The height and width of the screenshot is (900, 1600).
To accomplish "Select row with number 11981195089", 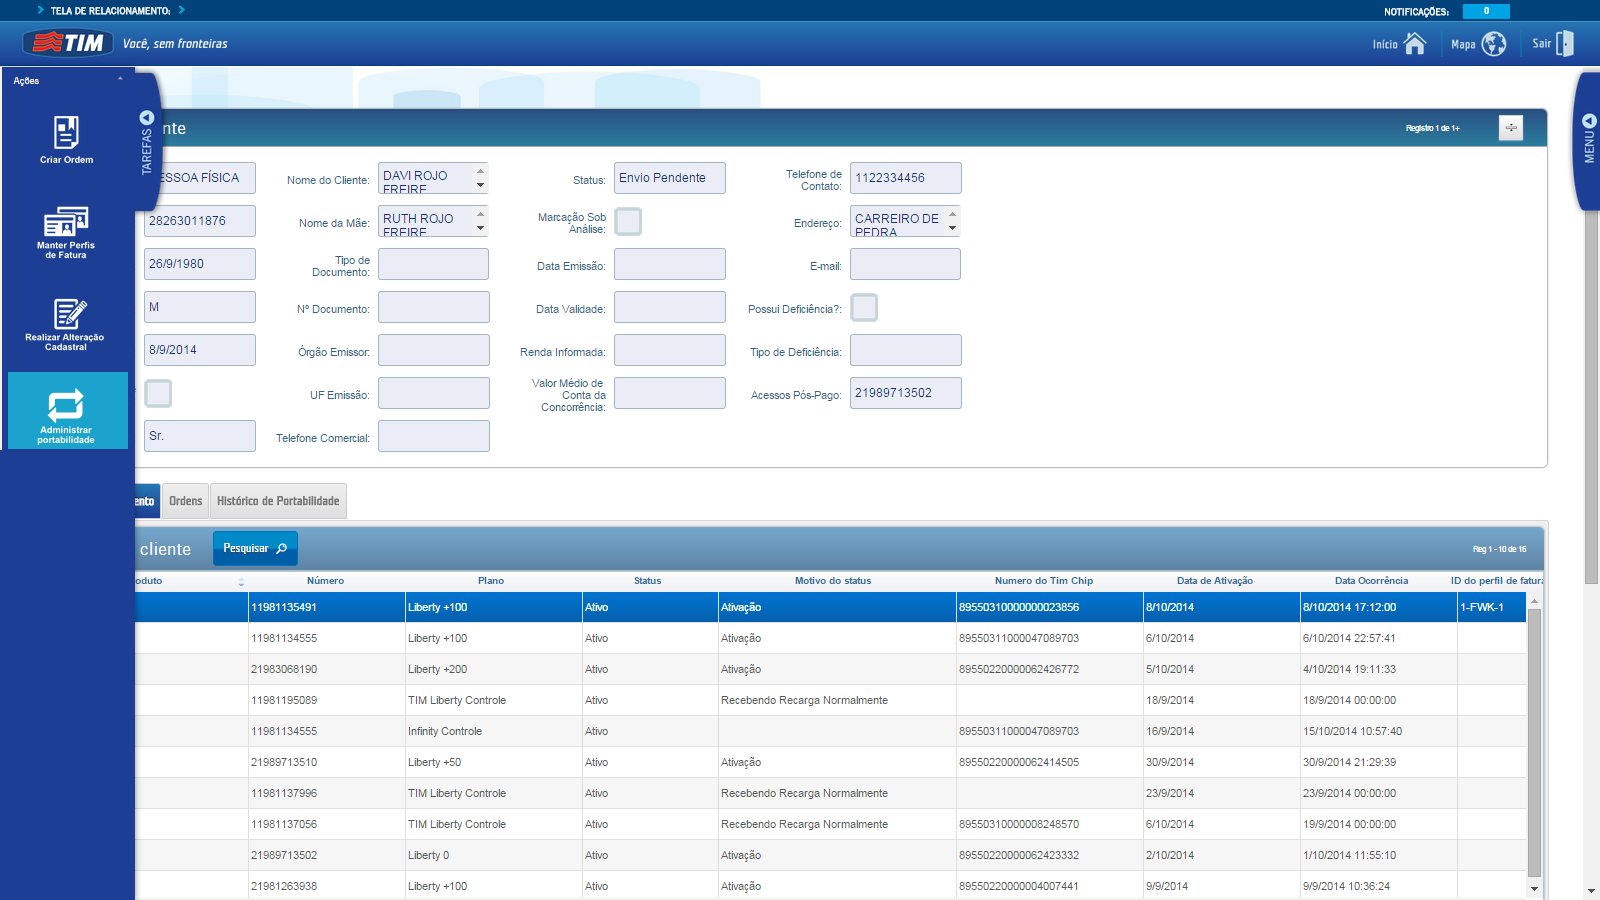I will 831,700.
